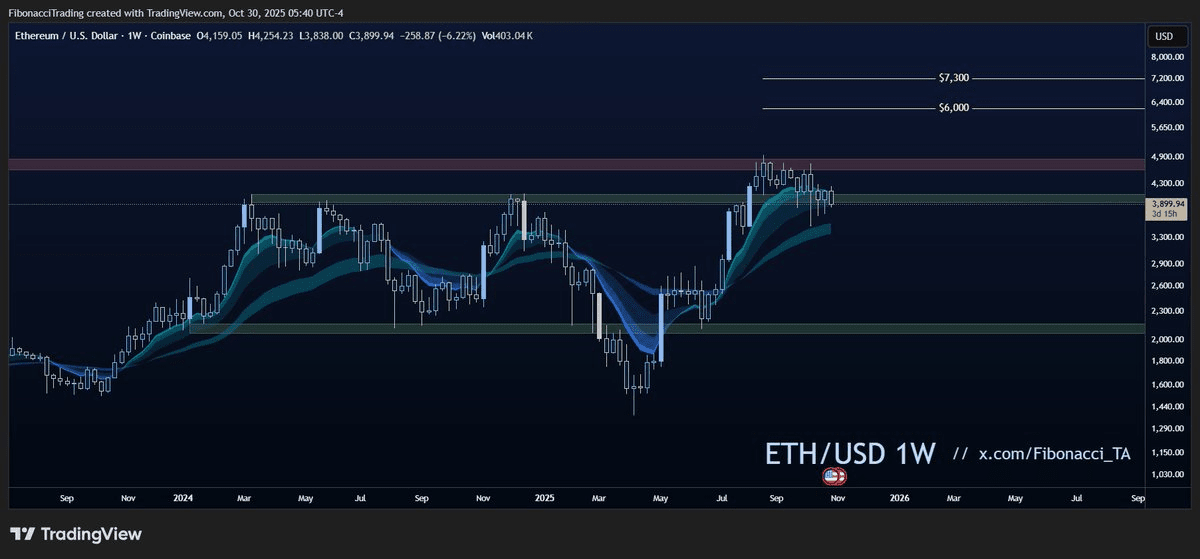
Task: Click the Vol 403.04K volume indicator label
Action: 506,36
